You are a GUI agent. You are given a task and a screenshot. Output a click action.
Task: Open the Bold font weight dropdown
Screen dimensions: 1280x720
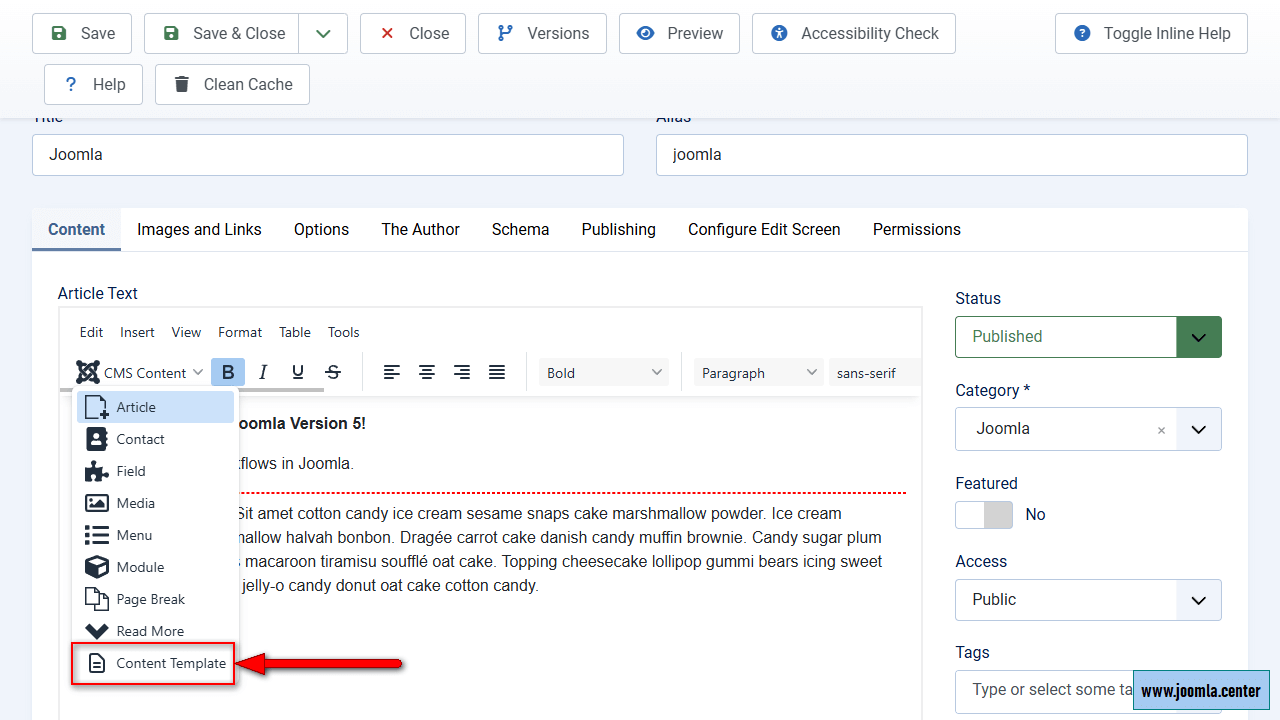point(604,373)
